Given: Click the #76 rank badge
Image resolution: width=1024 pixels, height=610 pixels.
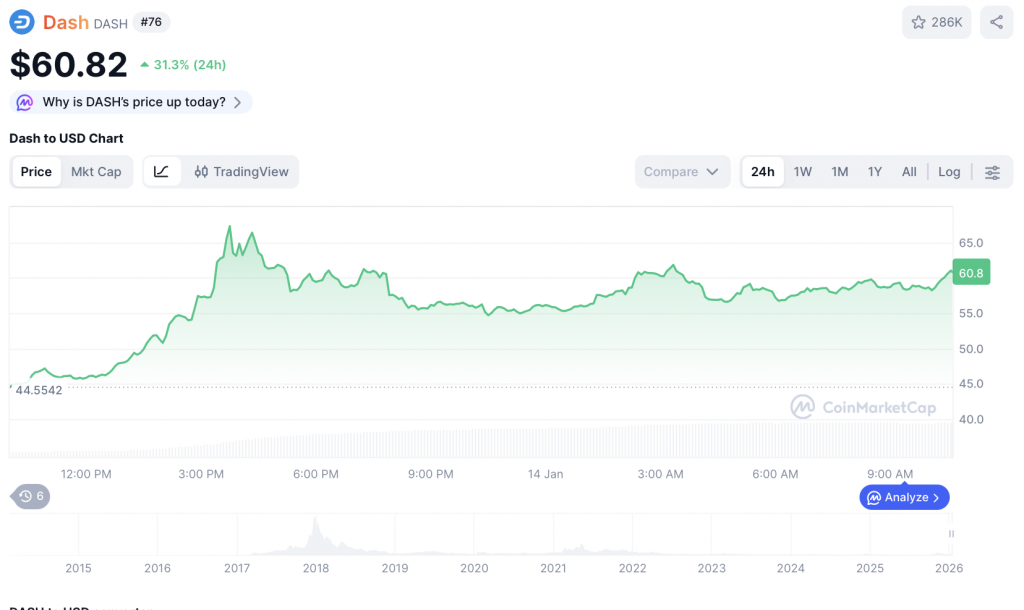Looking at the screenshot, I should click(x=152, y=22).
